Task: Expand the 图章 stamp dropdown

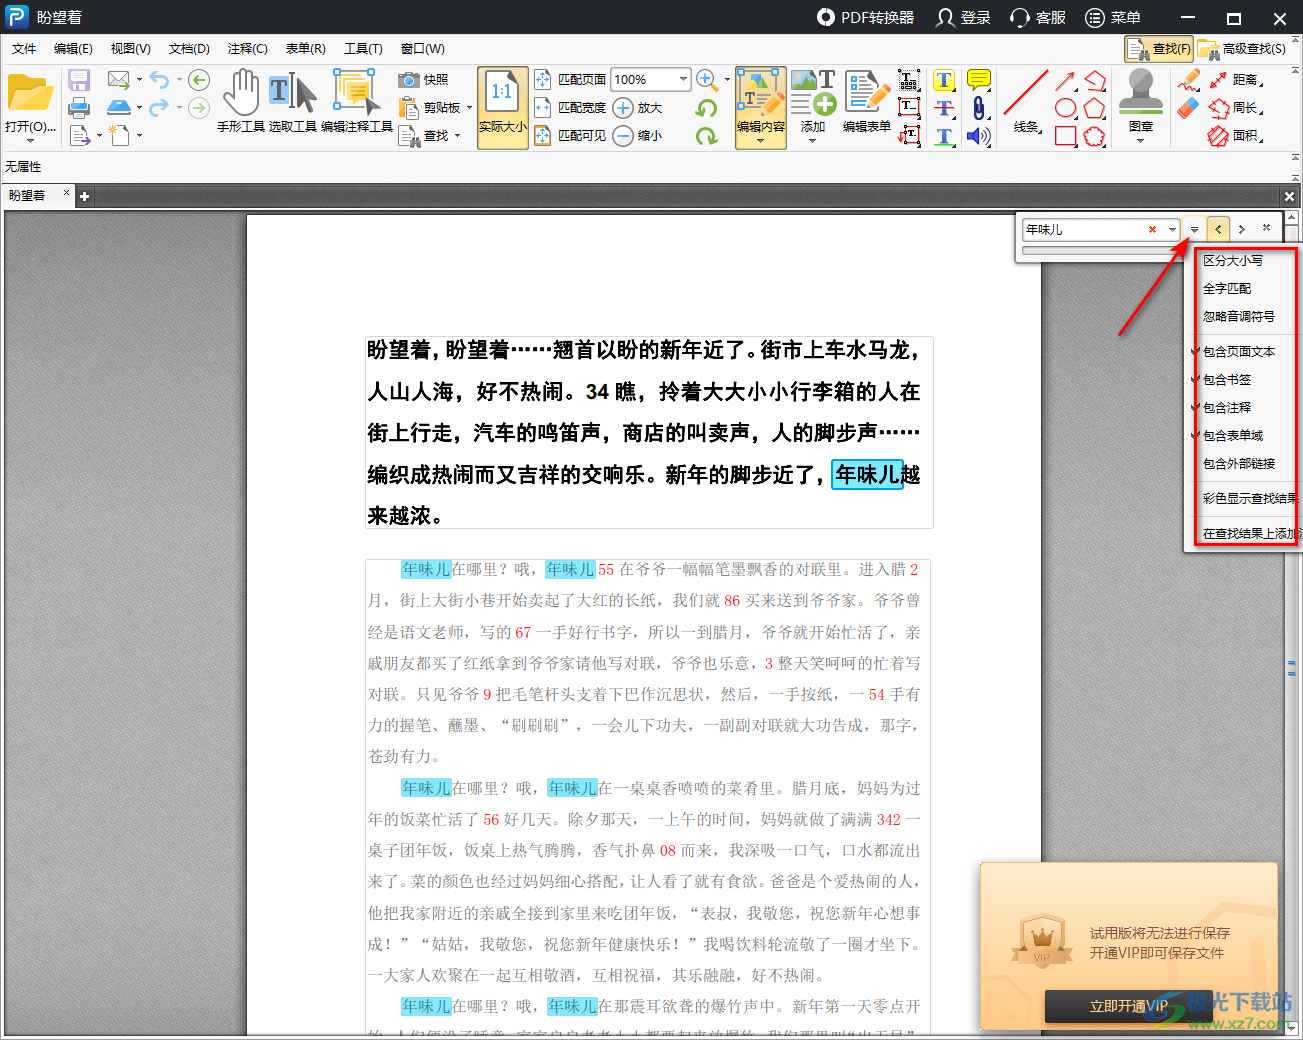Action: [x=1141, y=141]
